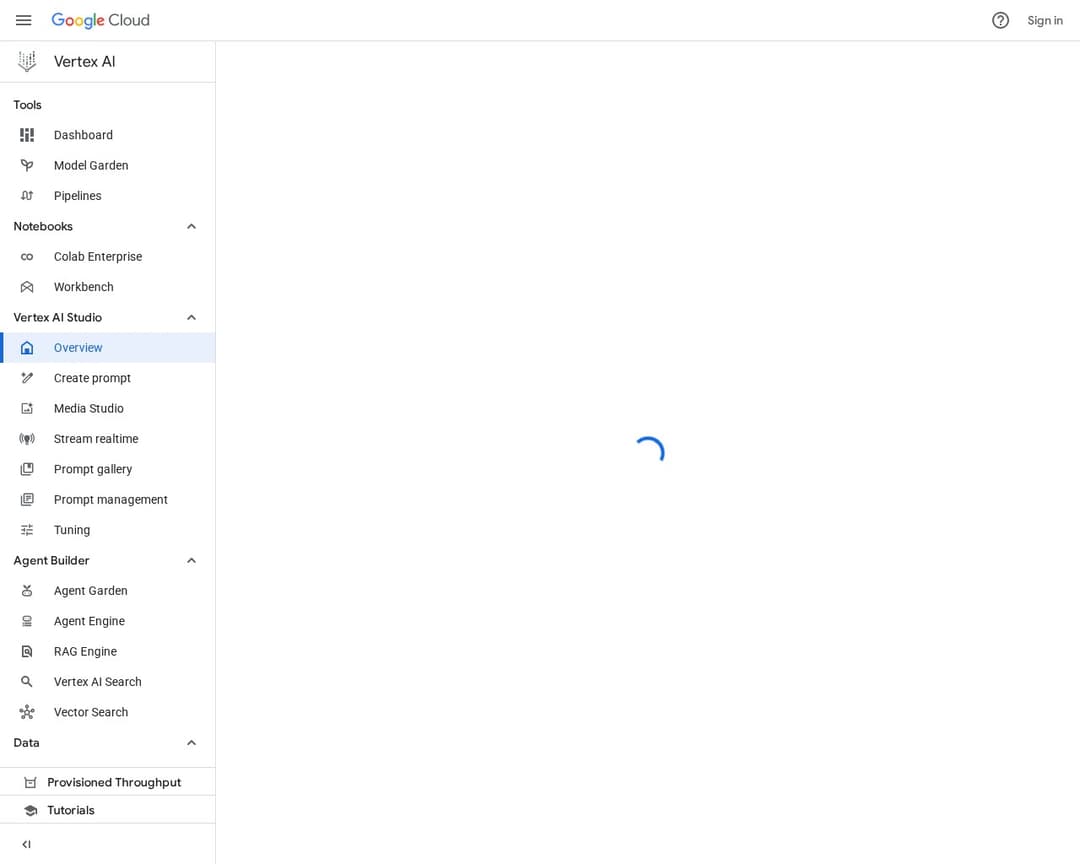1080x864 pixels.
Task: Click the Data section heading
Action: 26,742
